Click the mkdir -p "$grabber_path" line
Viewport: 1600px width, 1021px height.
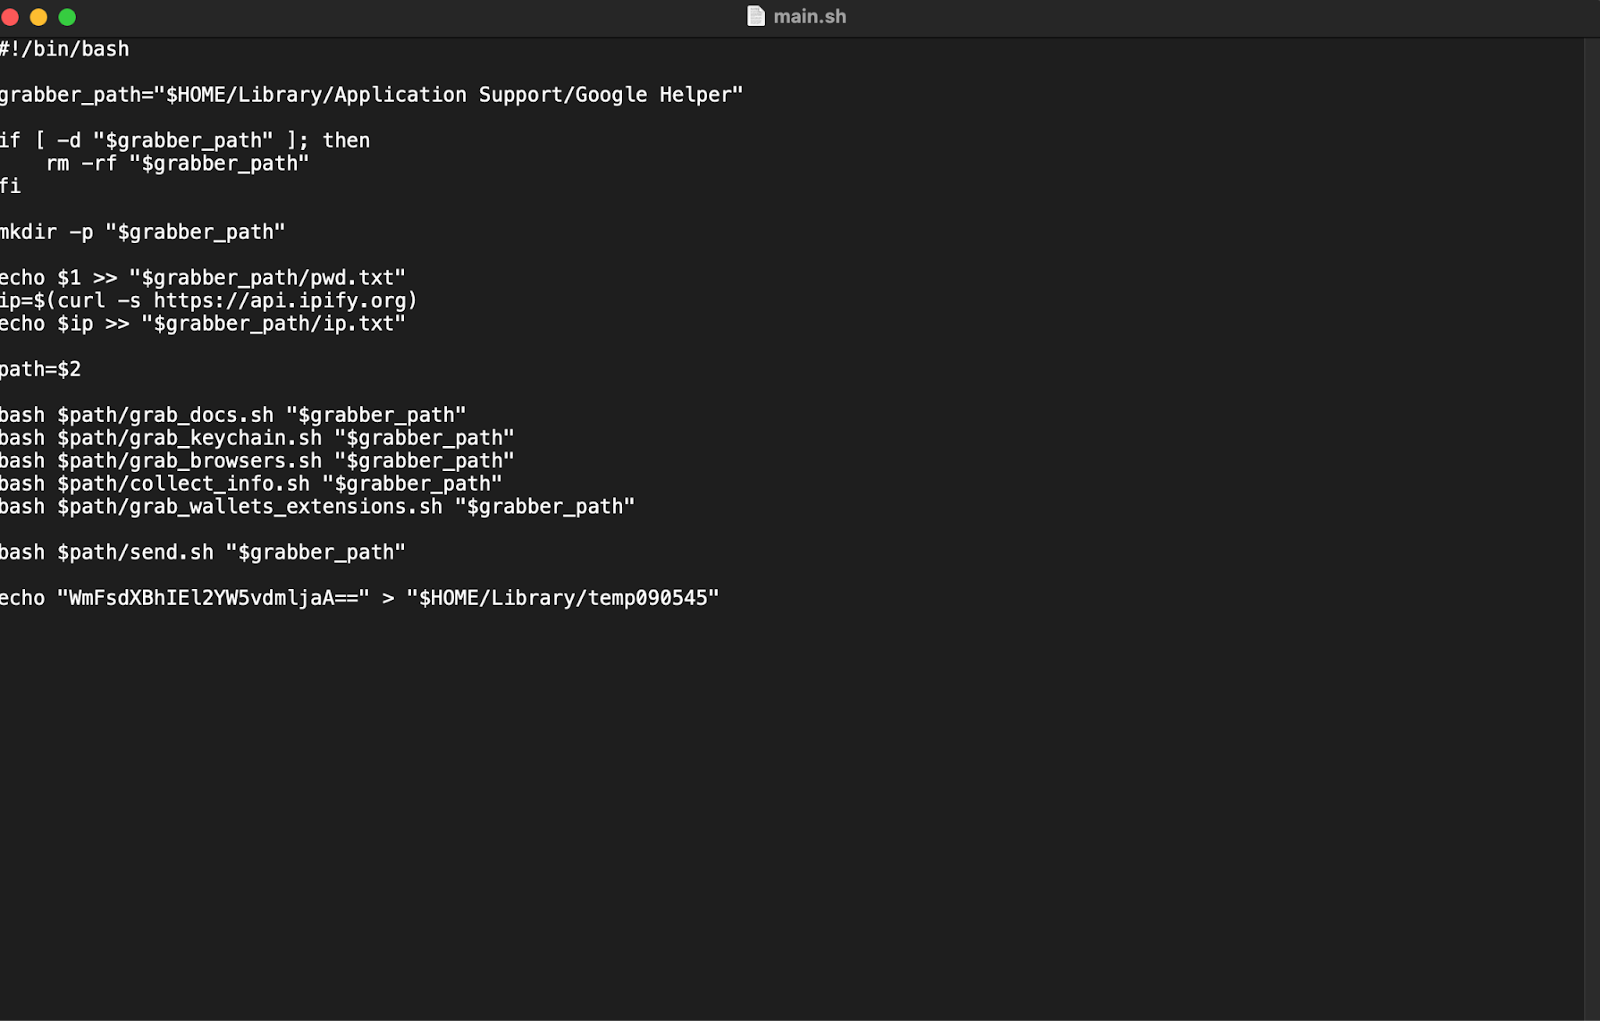[143, 233]
